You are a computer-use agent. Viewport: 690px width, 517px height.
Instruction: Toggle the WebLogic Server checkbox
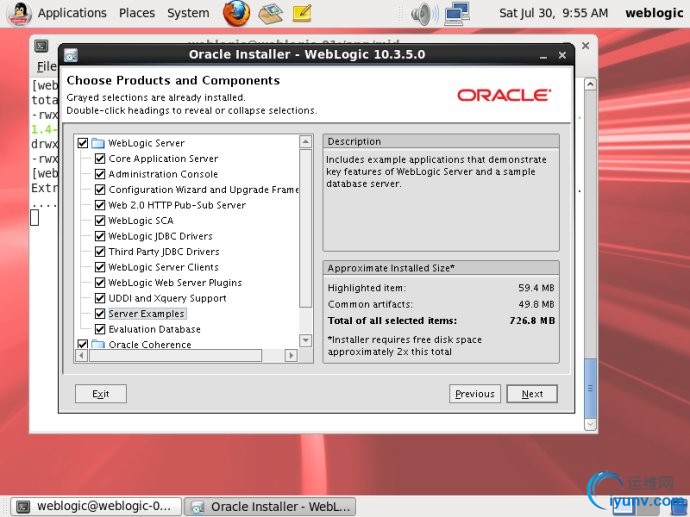point(83,143)
